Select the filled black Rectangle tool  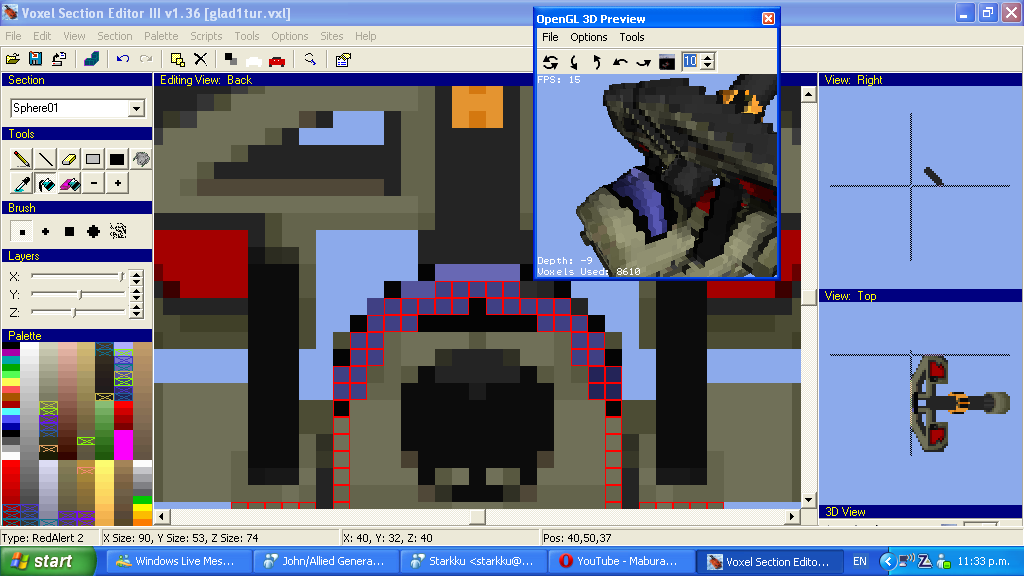[118, 159]
